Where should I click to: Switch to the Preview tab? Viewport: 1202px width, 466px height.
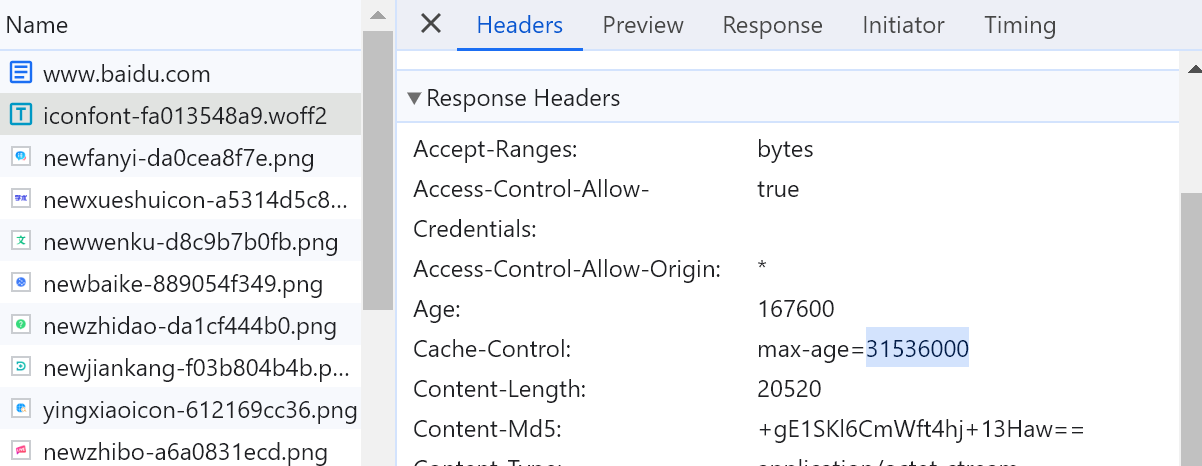(643, 25)
